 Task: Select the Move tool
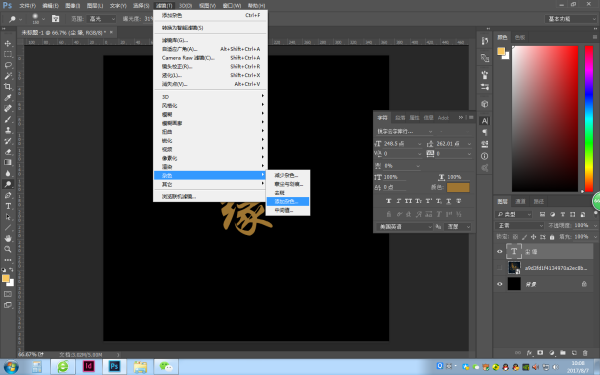coord(8,43)
